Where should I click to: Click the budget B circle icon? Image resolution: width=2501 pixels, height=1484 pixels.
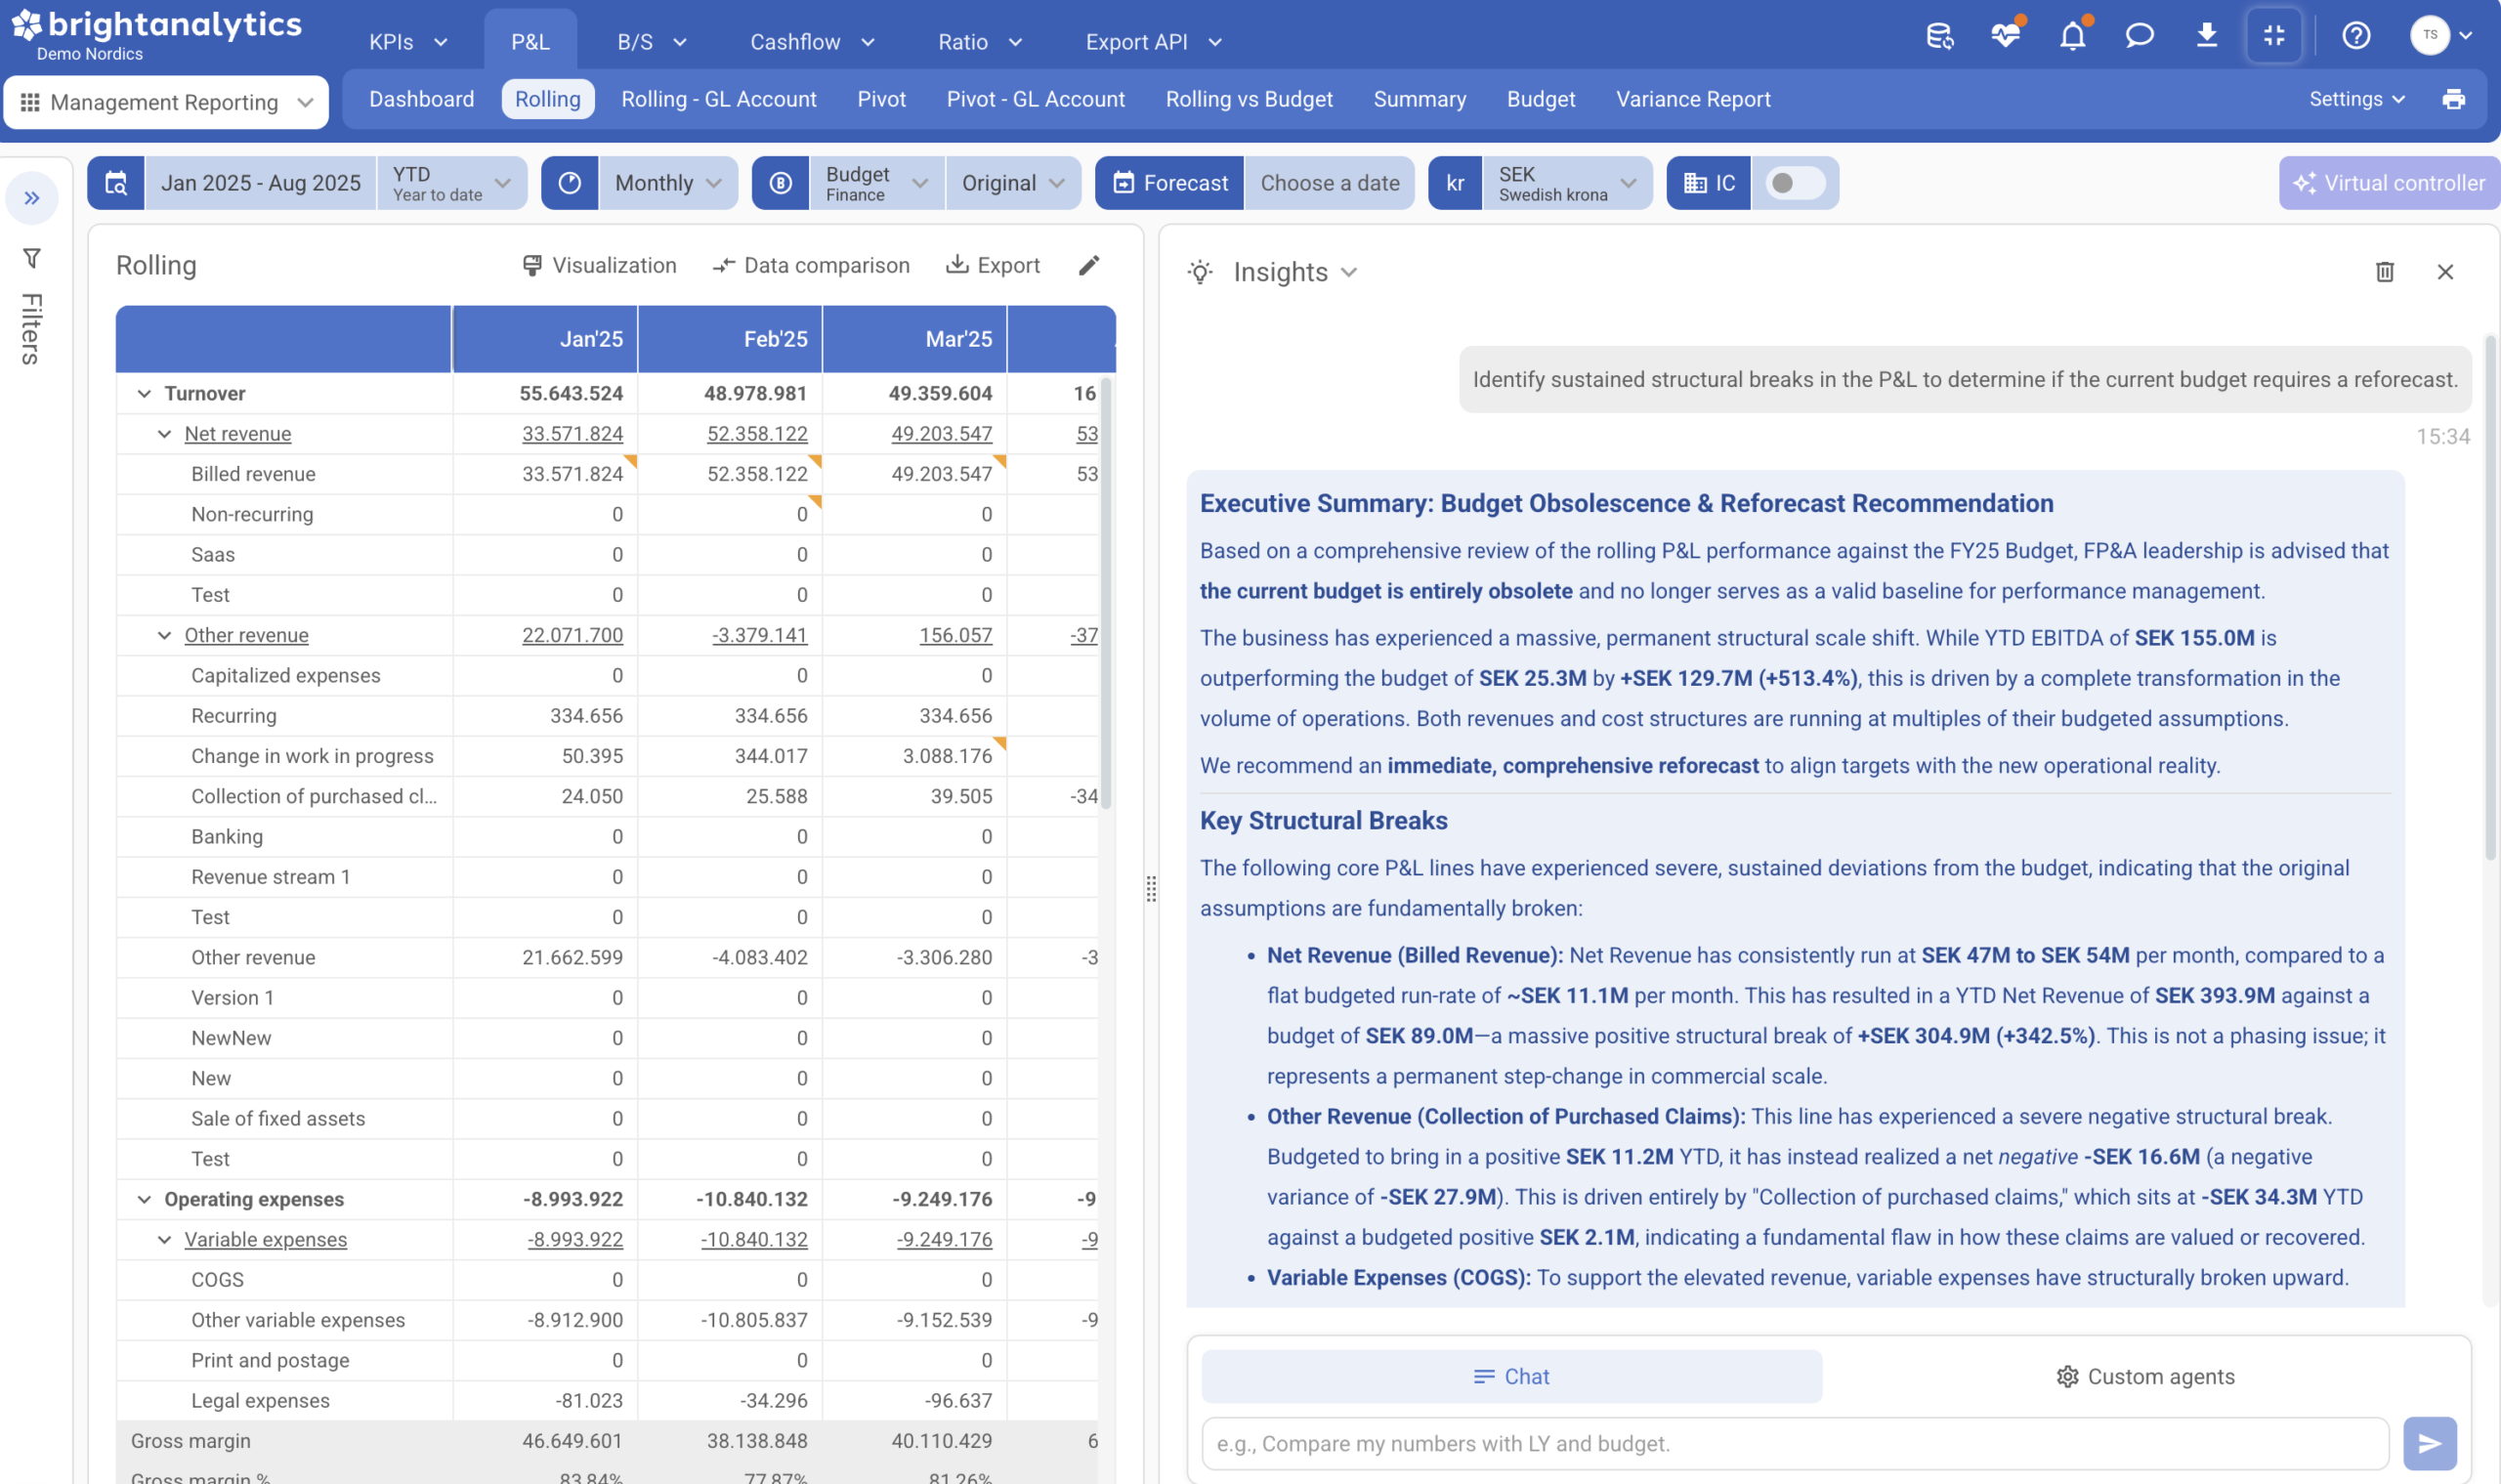(x=780, y=183)
